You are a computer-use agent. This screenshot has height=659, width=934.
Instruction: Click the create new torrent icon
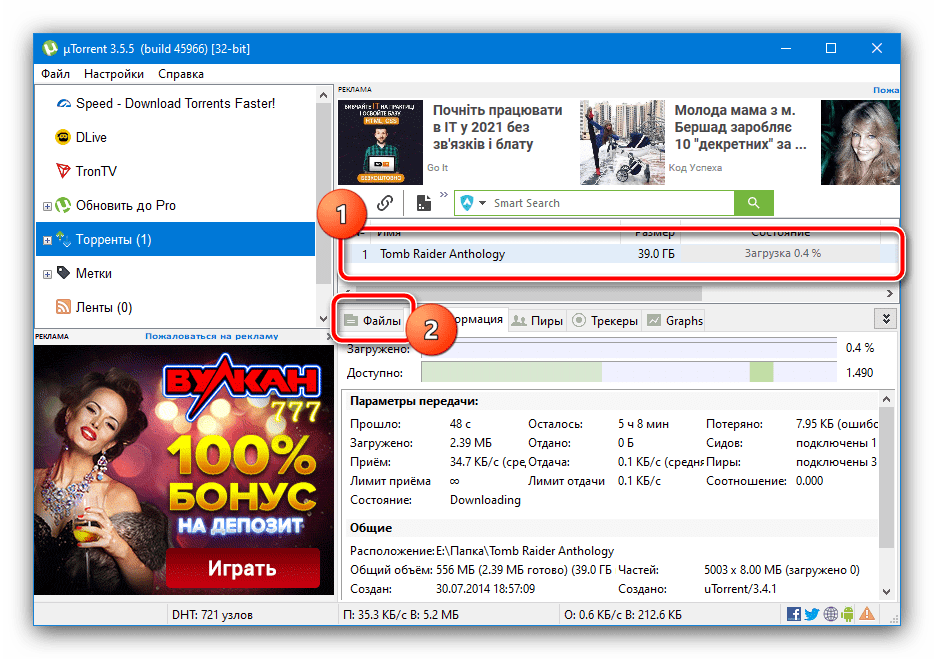point(424,203)
